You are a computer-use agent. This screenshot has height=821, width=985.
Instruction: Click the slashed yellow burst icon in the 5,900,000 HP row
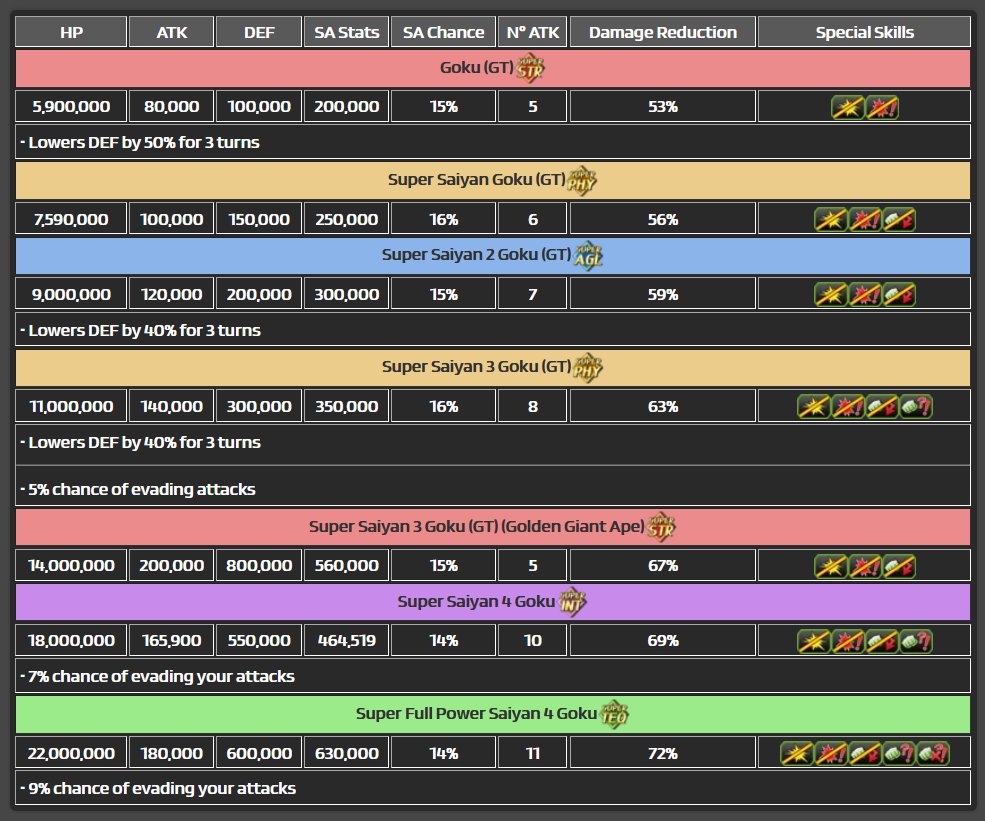coord(847,107)
